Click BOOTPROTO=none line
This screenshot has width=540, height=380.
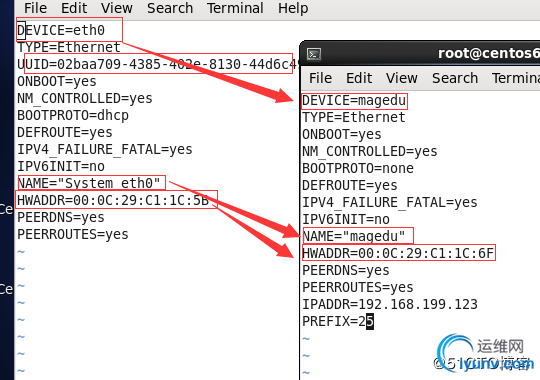(x=358, y=168)
